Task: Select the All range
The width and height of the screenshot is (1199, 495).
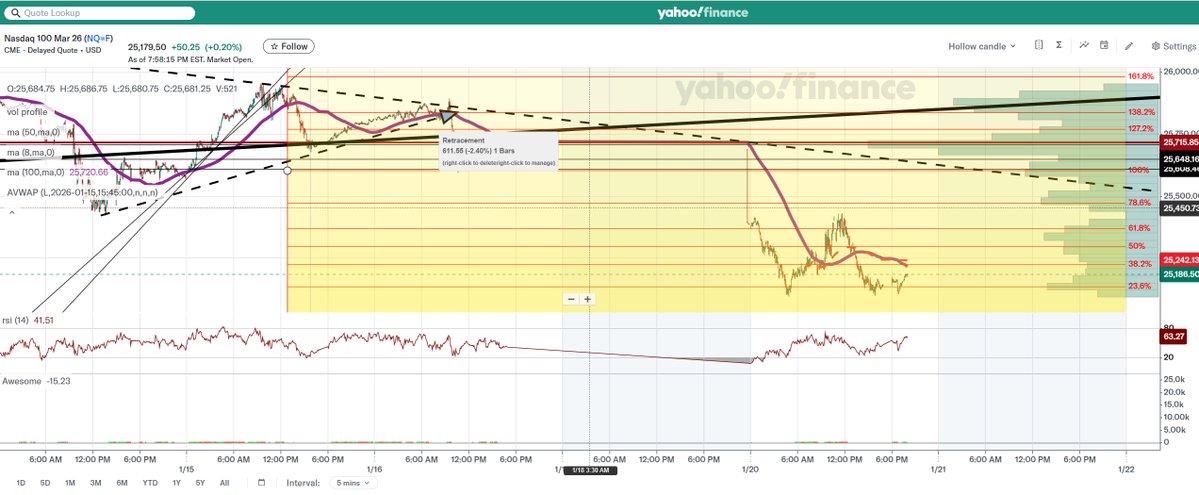Action: pyautogui.click(x=224, y=483)
